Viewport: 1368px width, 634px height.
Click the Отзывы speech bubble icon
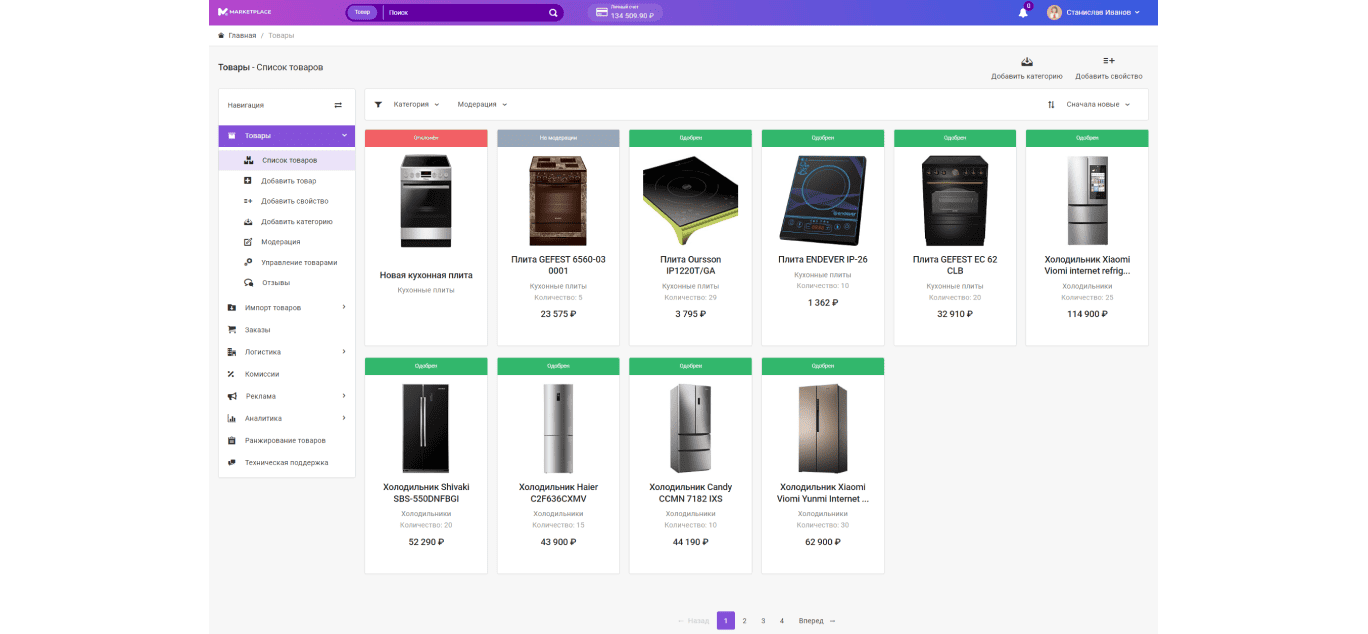click(x=248, y=282)
